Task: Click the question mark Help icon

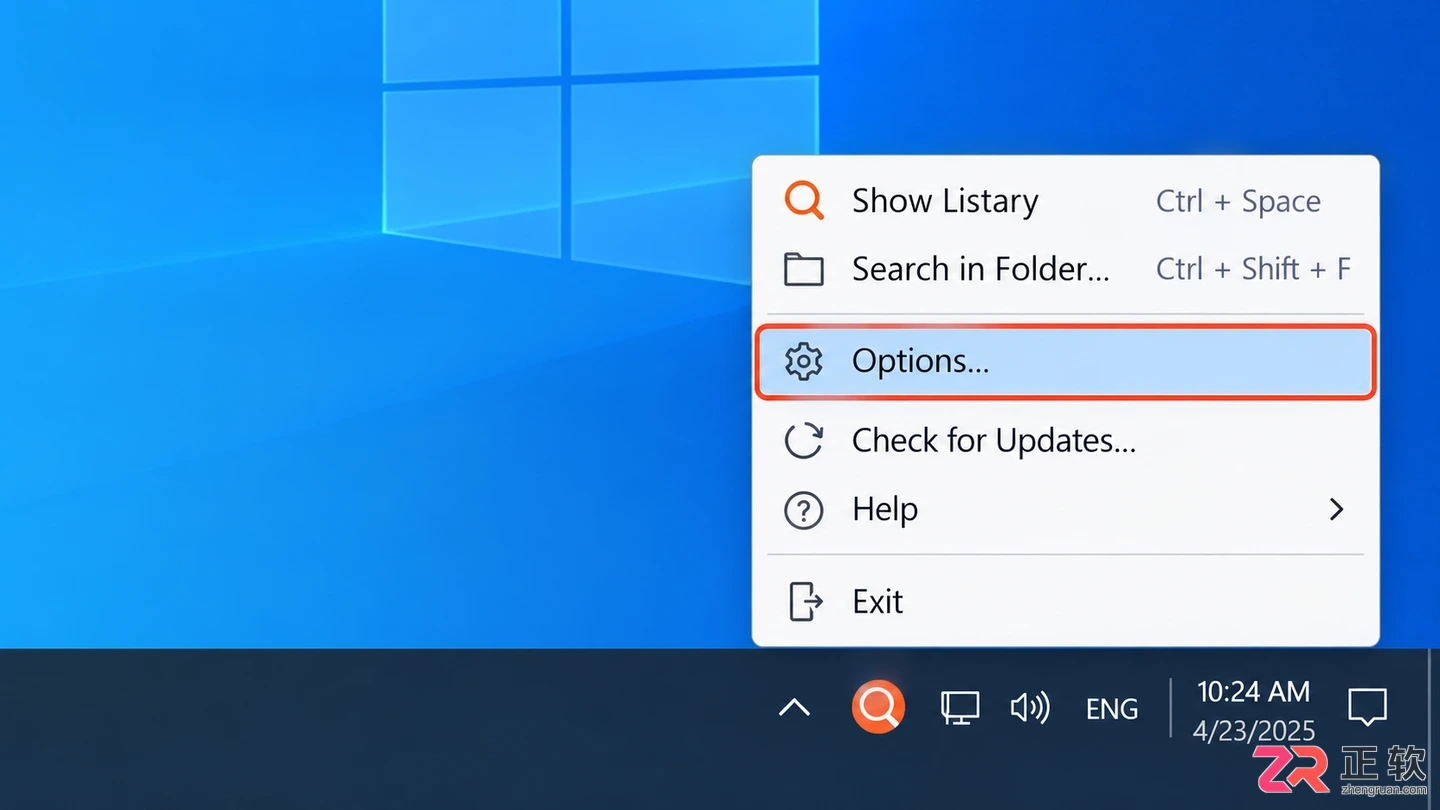Action: pyautogui.click(x=804, y=510)
